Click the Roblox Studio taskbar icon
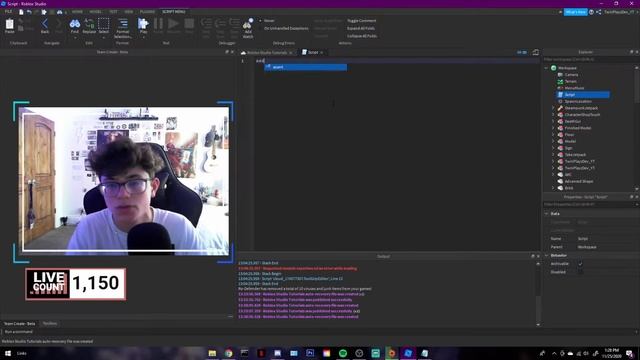The height and width of the screenshot is (360, 640). [408, 353]
